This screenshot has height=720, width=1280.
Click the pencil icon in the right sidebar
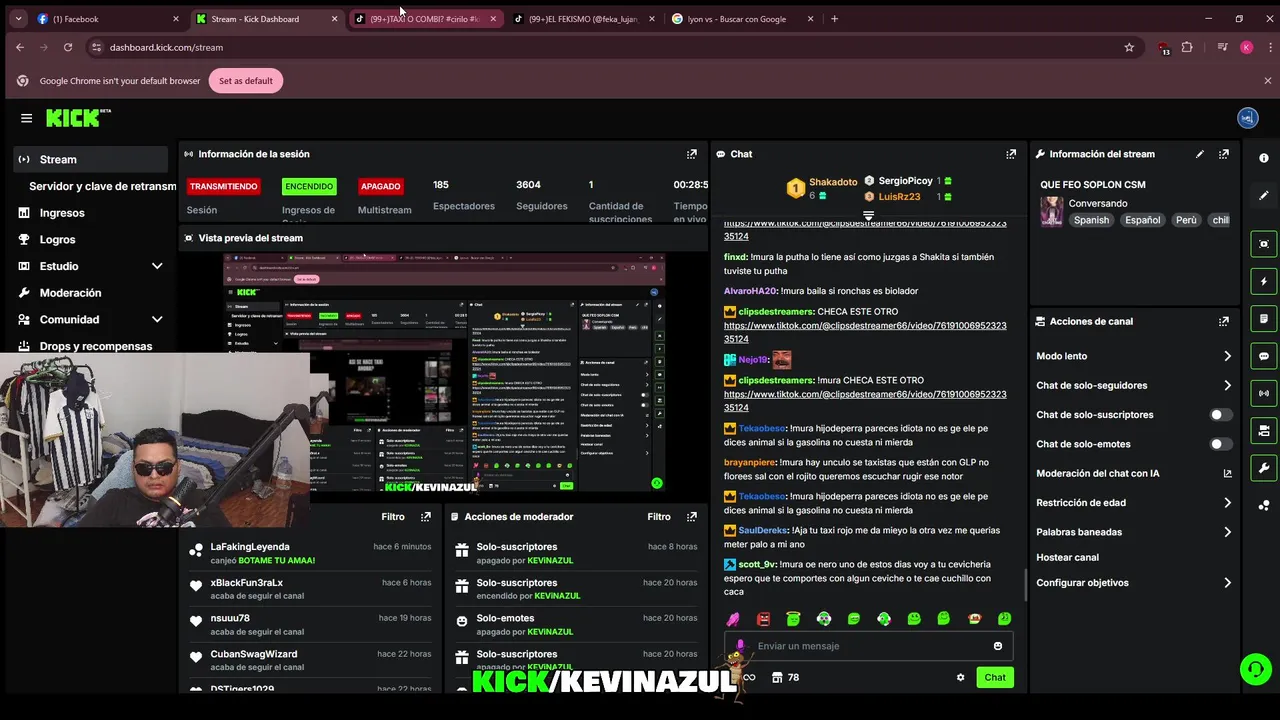(1264, 195)
